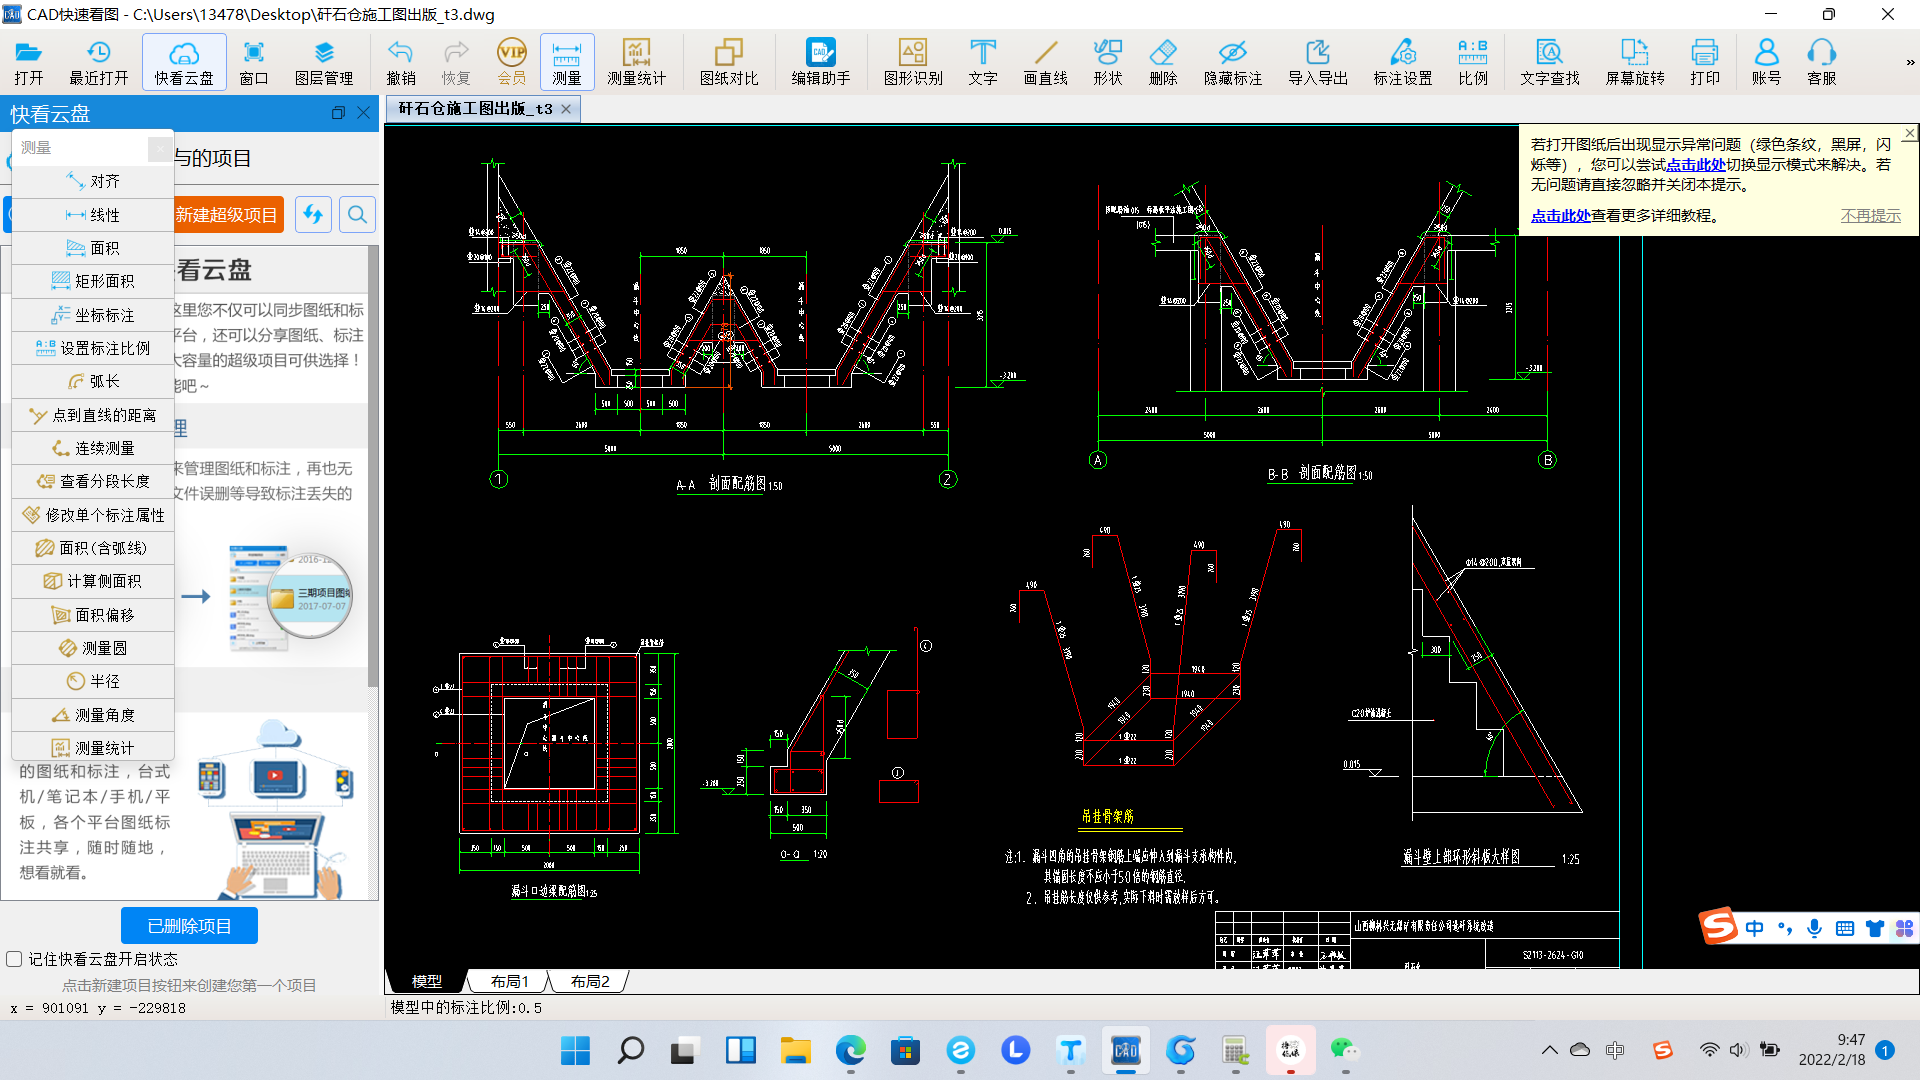Screen dimensions: 1920x1080
Task: Search projects with magnifier icon
Action: (x=357, y=214)
